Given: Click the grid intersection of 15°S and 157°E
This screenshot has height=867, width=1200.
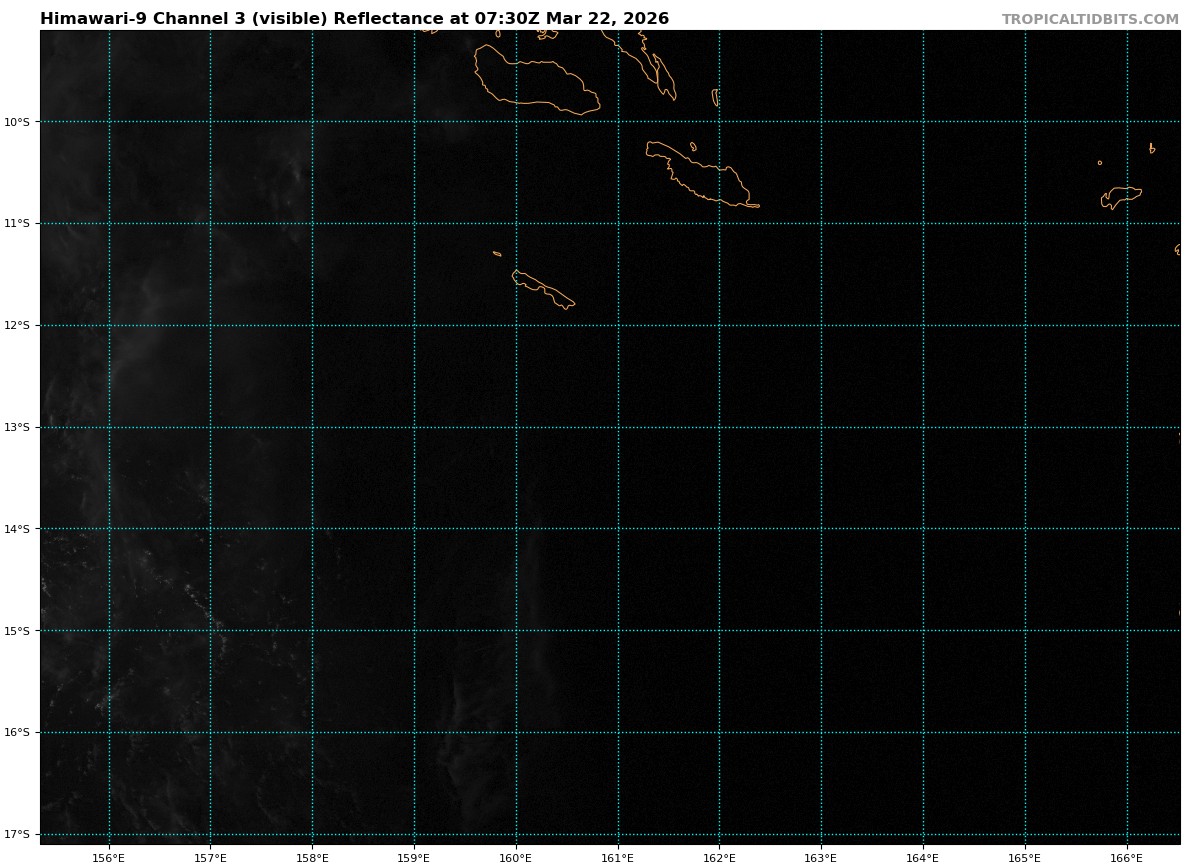Looking at the screenshot, I should click(210, 630).
